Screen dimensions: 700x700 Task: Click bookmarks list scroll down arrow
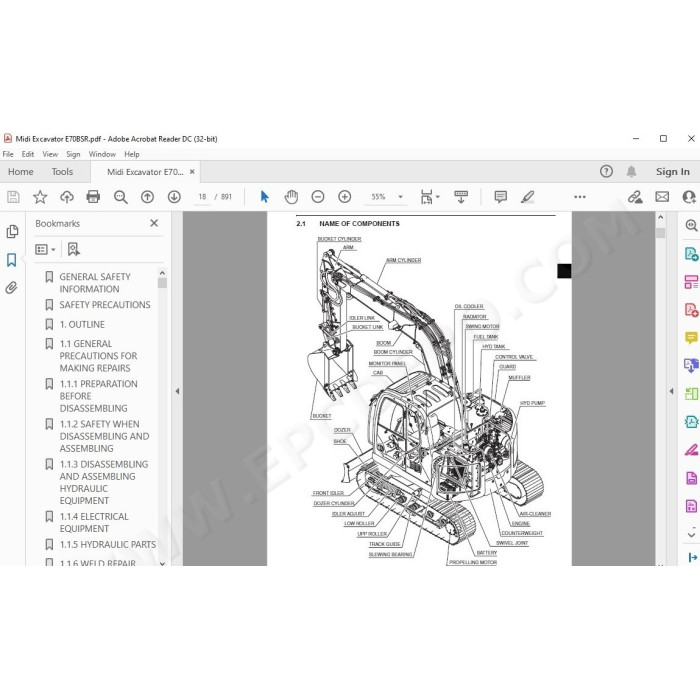162,563
